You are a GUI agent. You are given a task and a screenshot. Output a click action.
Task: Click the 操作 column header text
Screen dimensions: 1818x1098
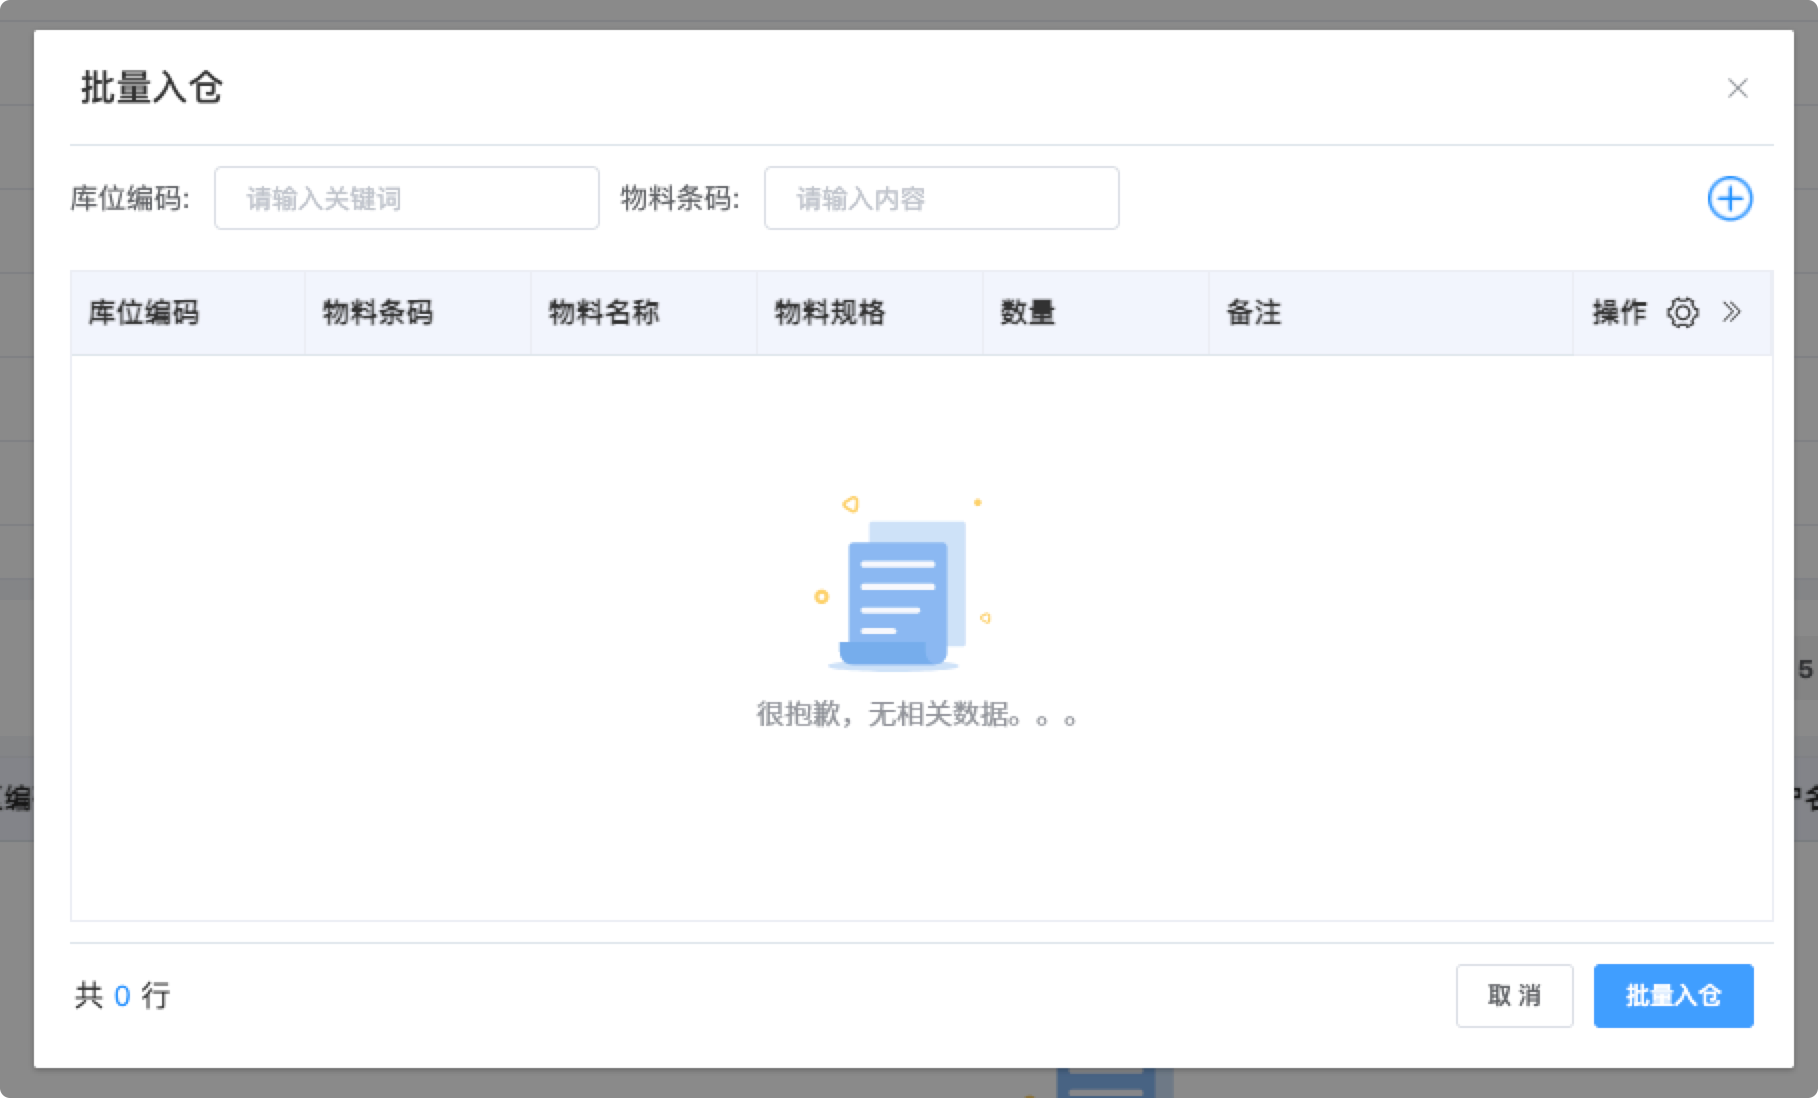(x=1618, y=313)
